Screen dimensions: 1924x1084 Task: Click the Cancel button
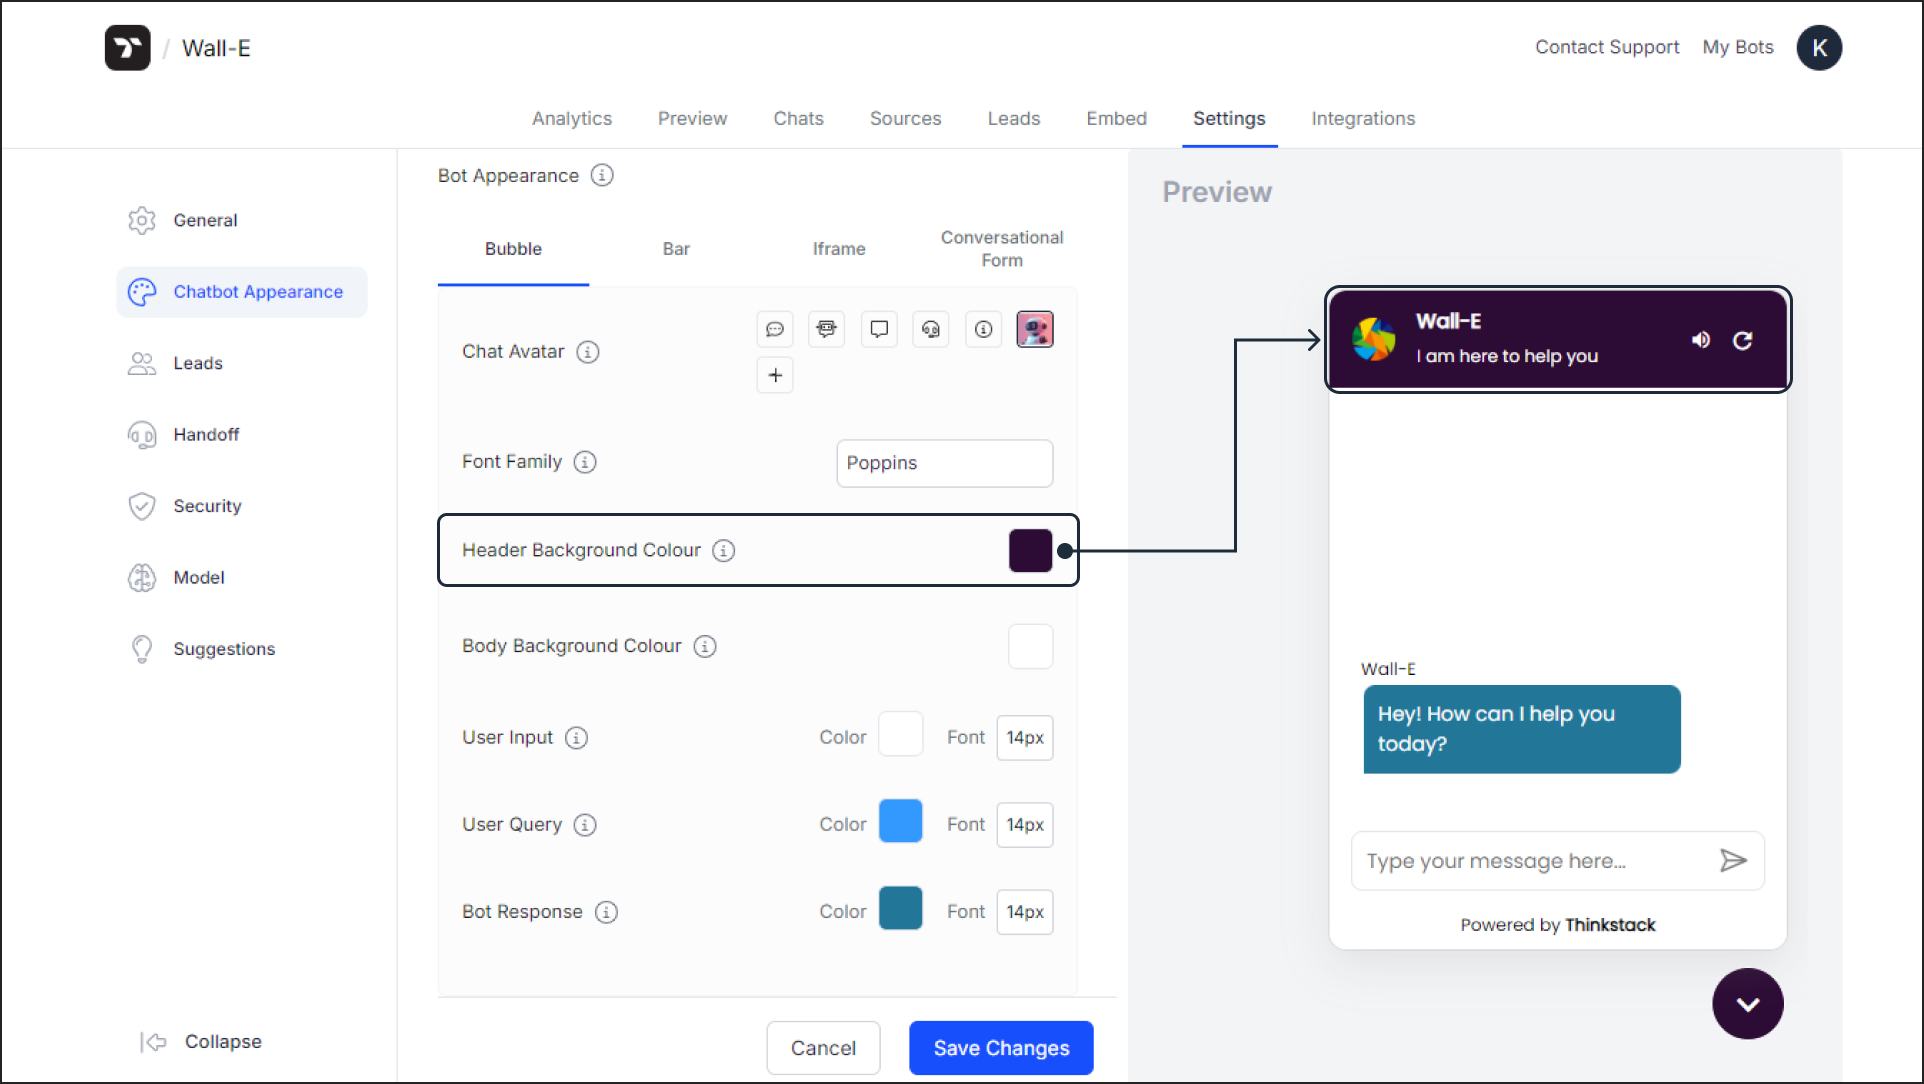coord(822,1047)
